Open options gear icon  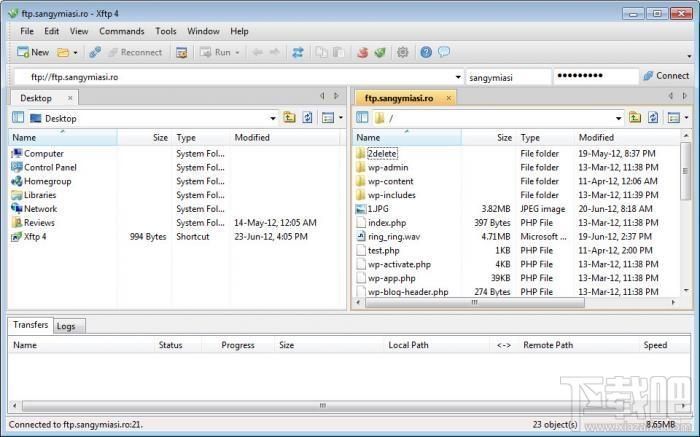(x=403, y=53)
